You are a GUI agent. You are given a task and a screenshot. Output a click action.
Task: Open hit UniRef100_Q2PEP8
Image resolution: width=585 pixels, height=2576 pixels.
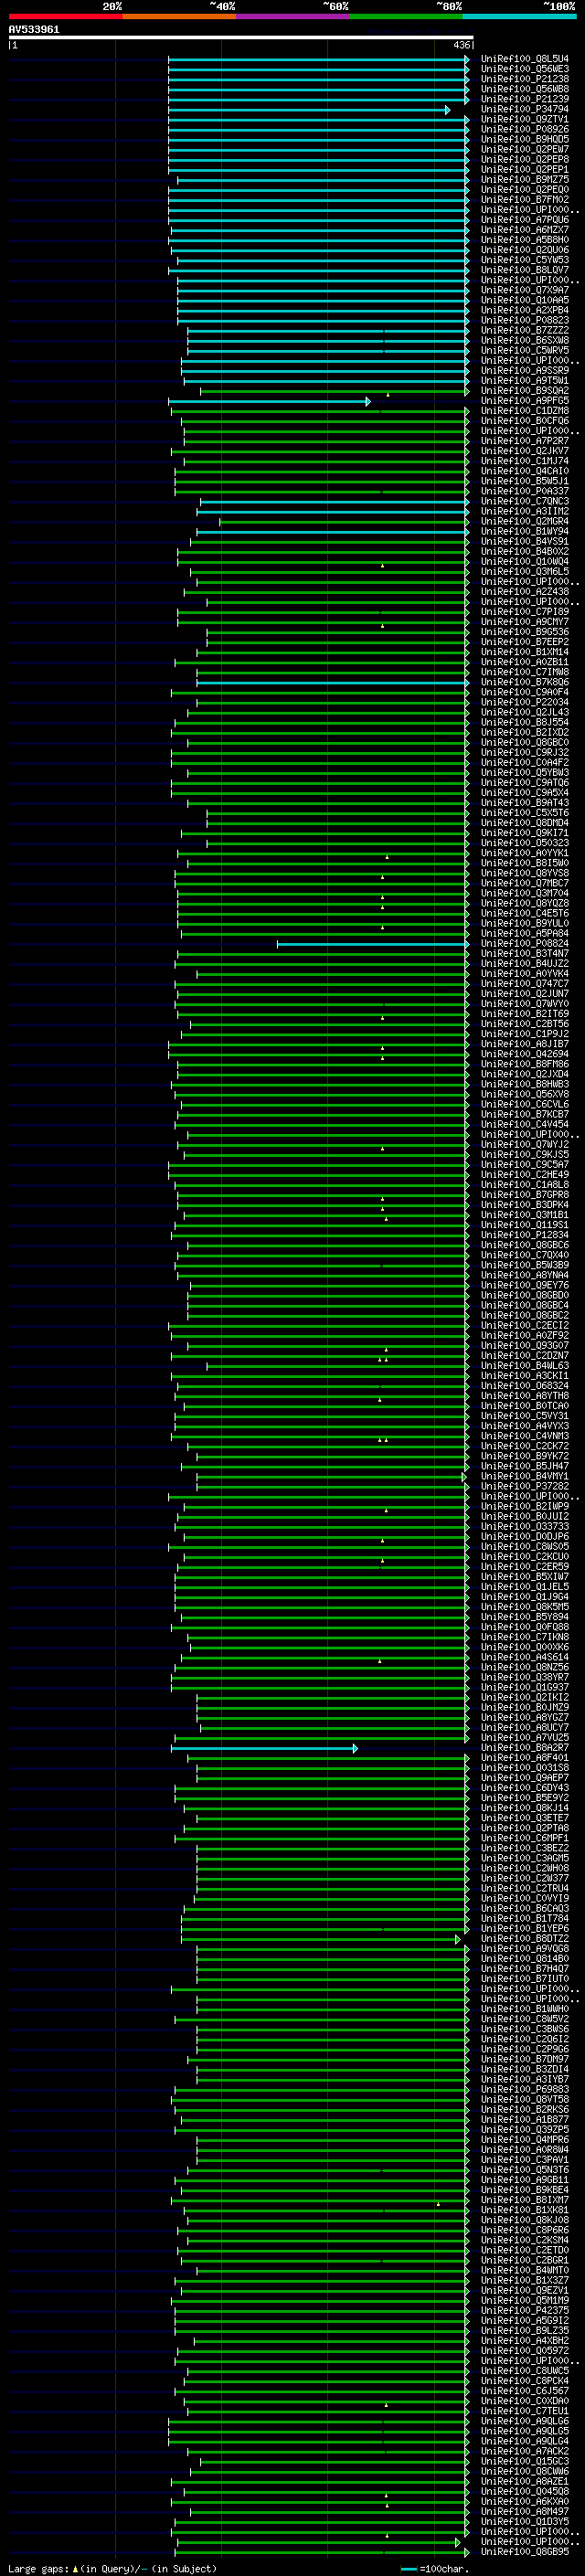coord(524,159)
